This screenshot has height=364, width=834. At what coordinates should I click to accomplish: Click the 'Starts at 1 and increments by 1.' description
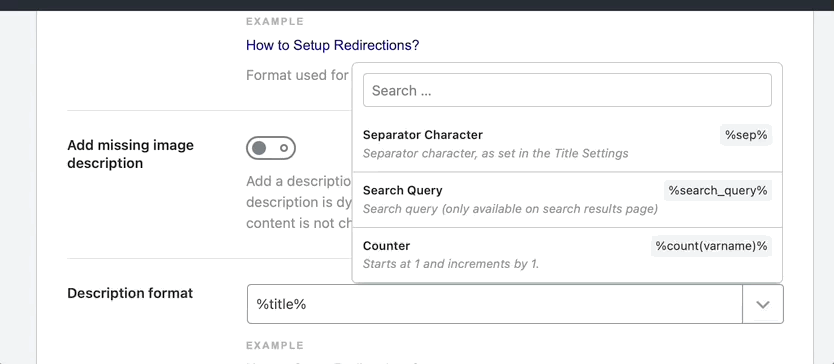tap(451, 263)
